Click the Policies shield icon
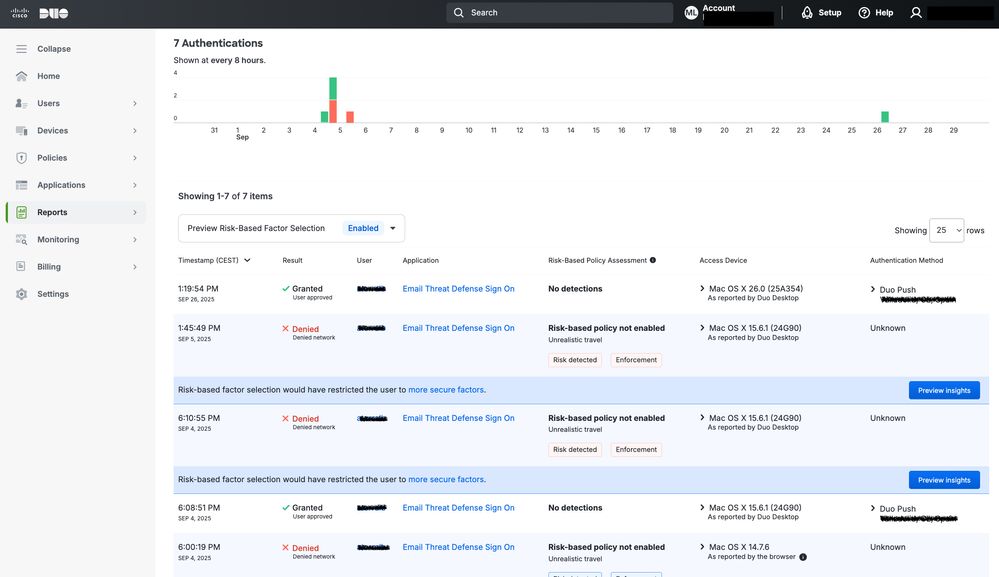 [21, 157]
